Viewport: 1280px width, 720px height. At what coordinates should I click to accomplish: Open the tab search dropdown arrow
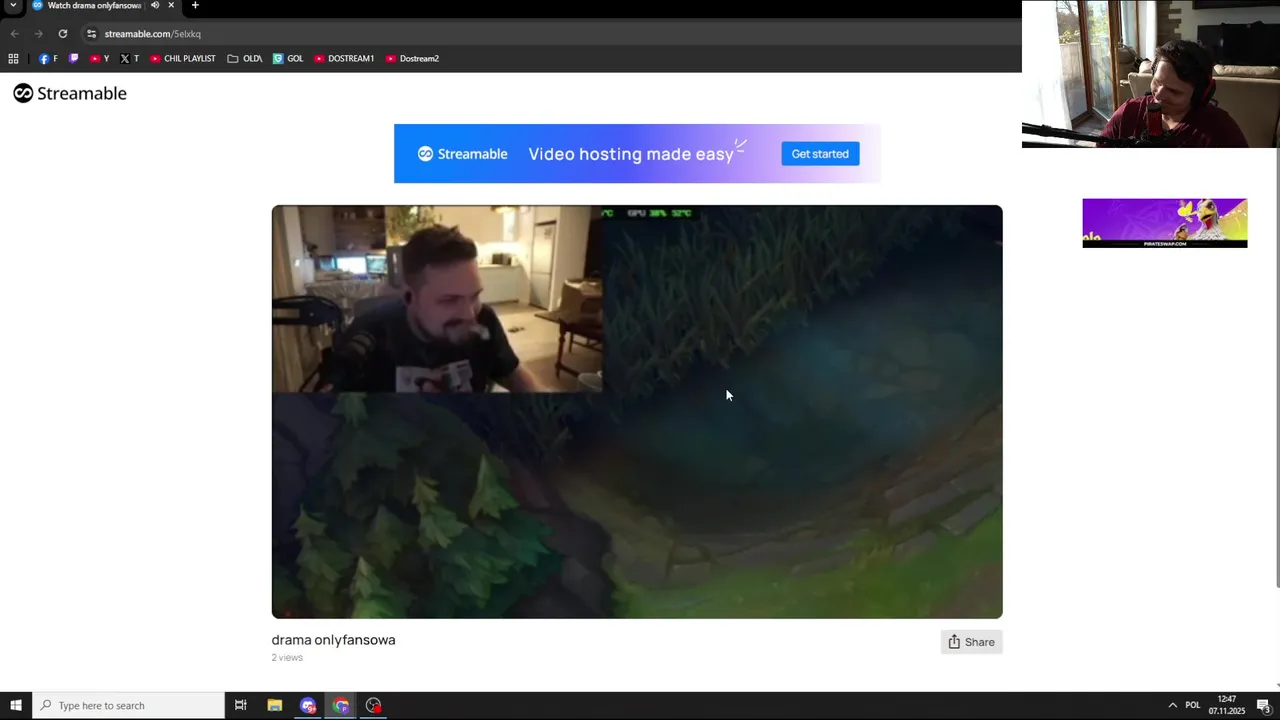click(x=13, y=5)
